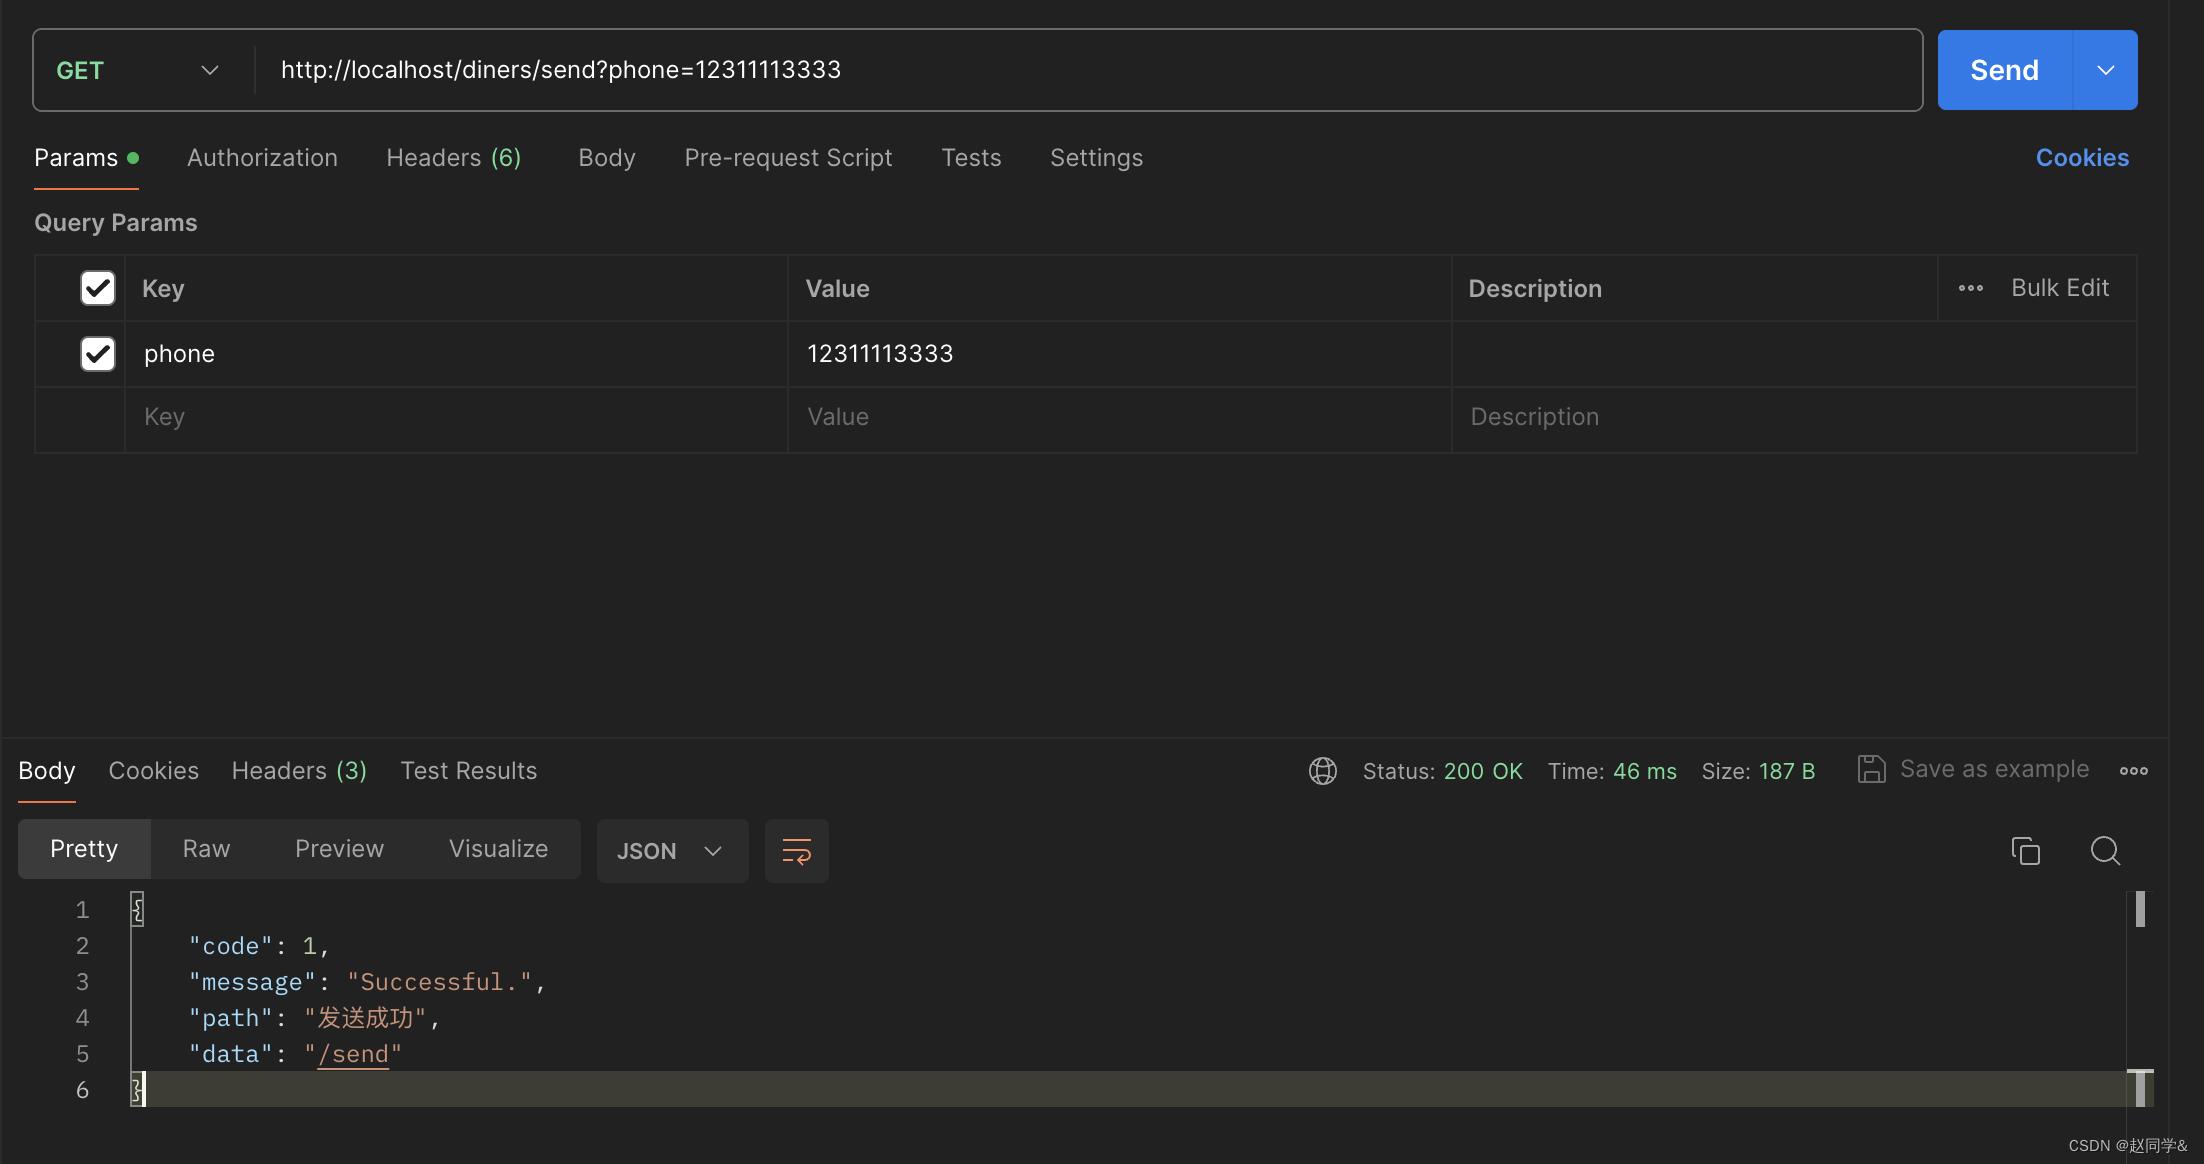Toggle the select-all Key header checkbox
The height and width of the screenshot is (1164, 2204).
click(98, 288)
